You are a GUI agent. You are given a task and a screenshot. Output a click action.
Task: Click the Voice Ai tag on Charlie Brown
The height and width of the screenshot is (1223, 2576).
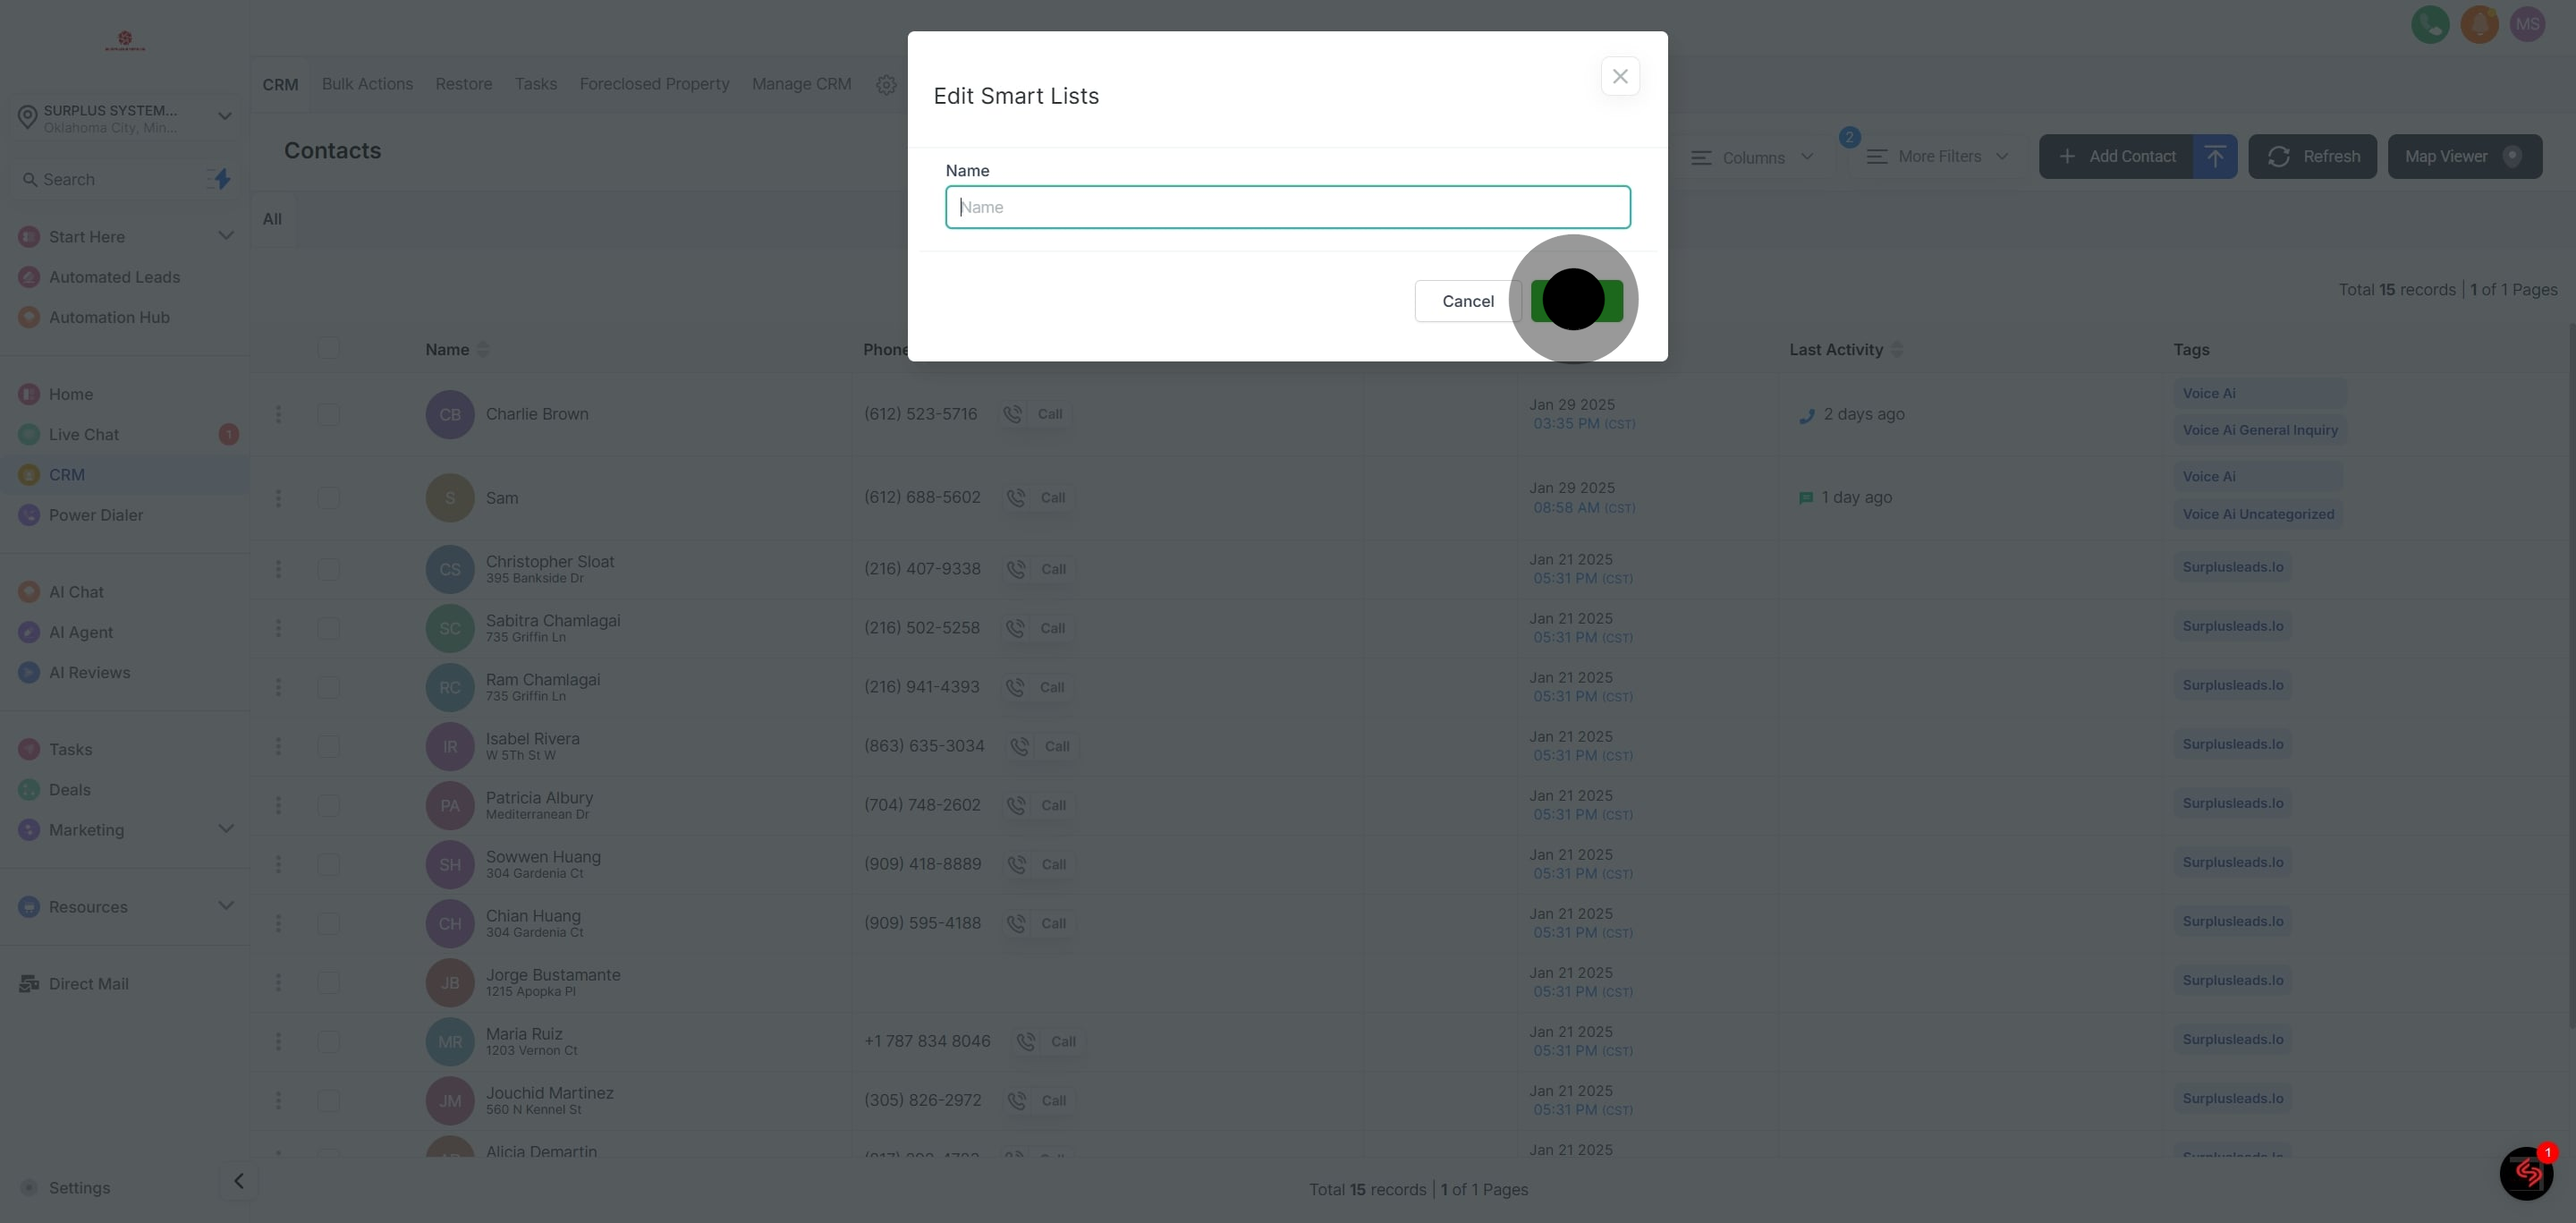click(x=2209, y=392)
